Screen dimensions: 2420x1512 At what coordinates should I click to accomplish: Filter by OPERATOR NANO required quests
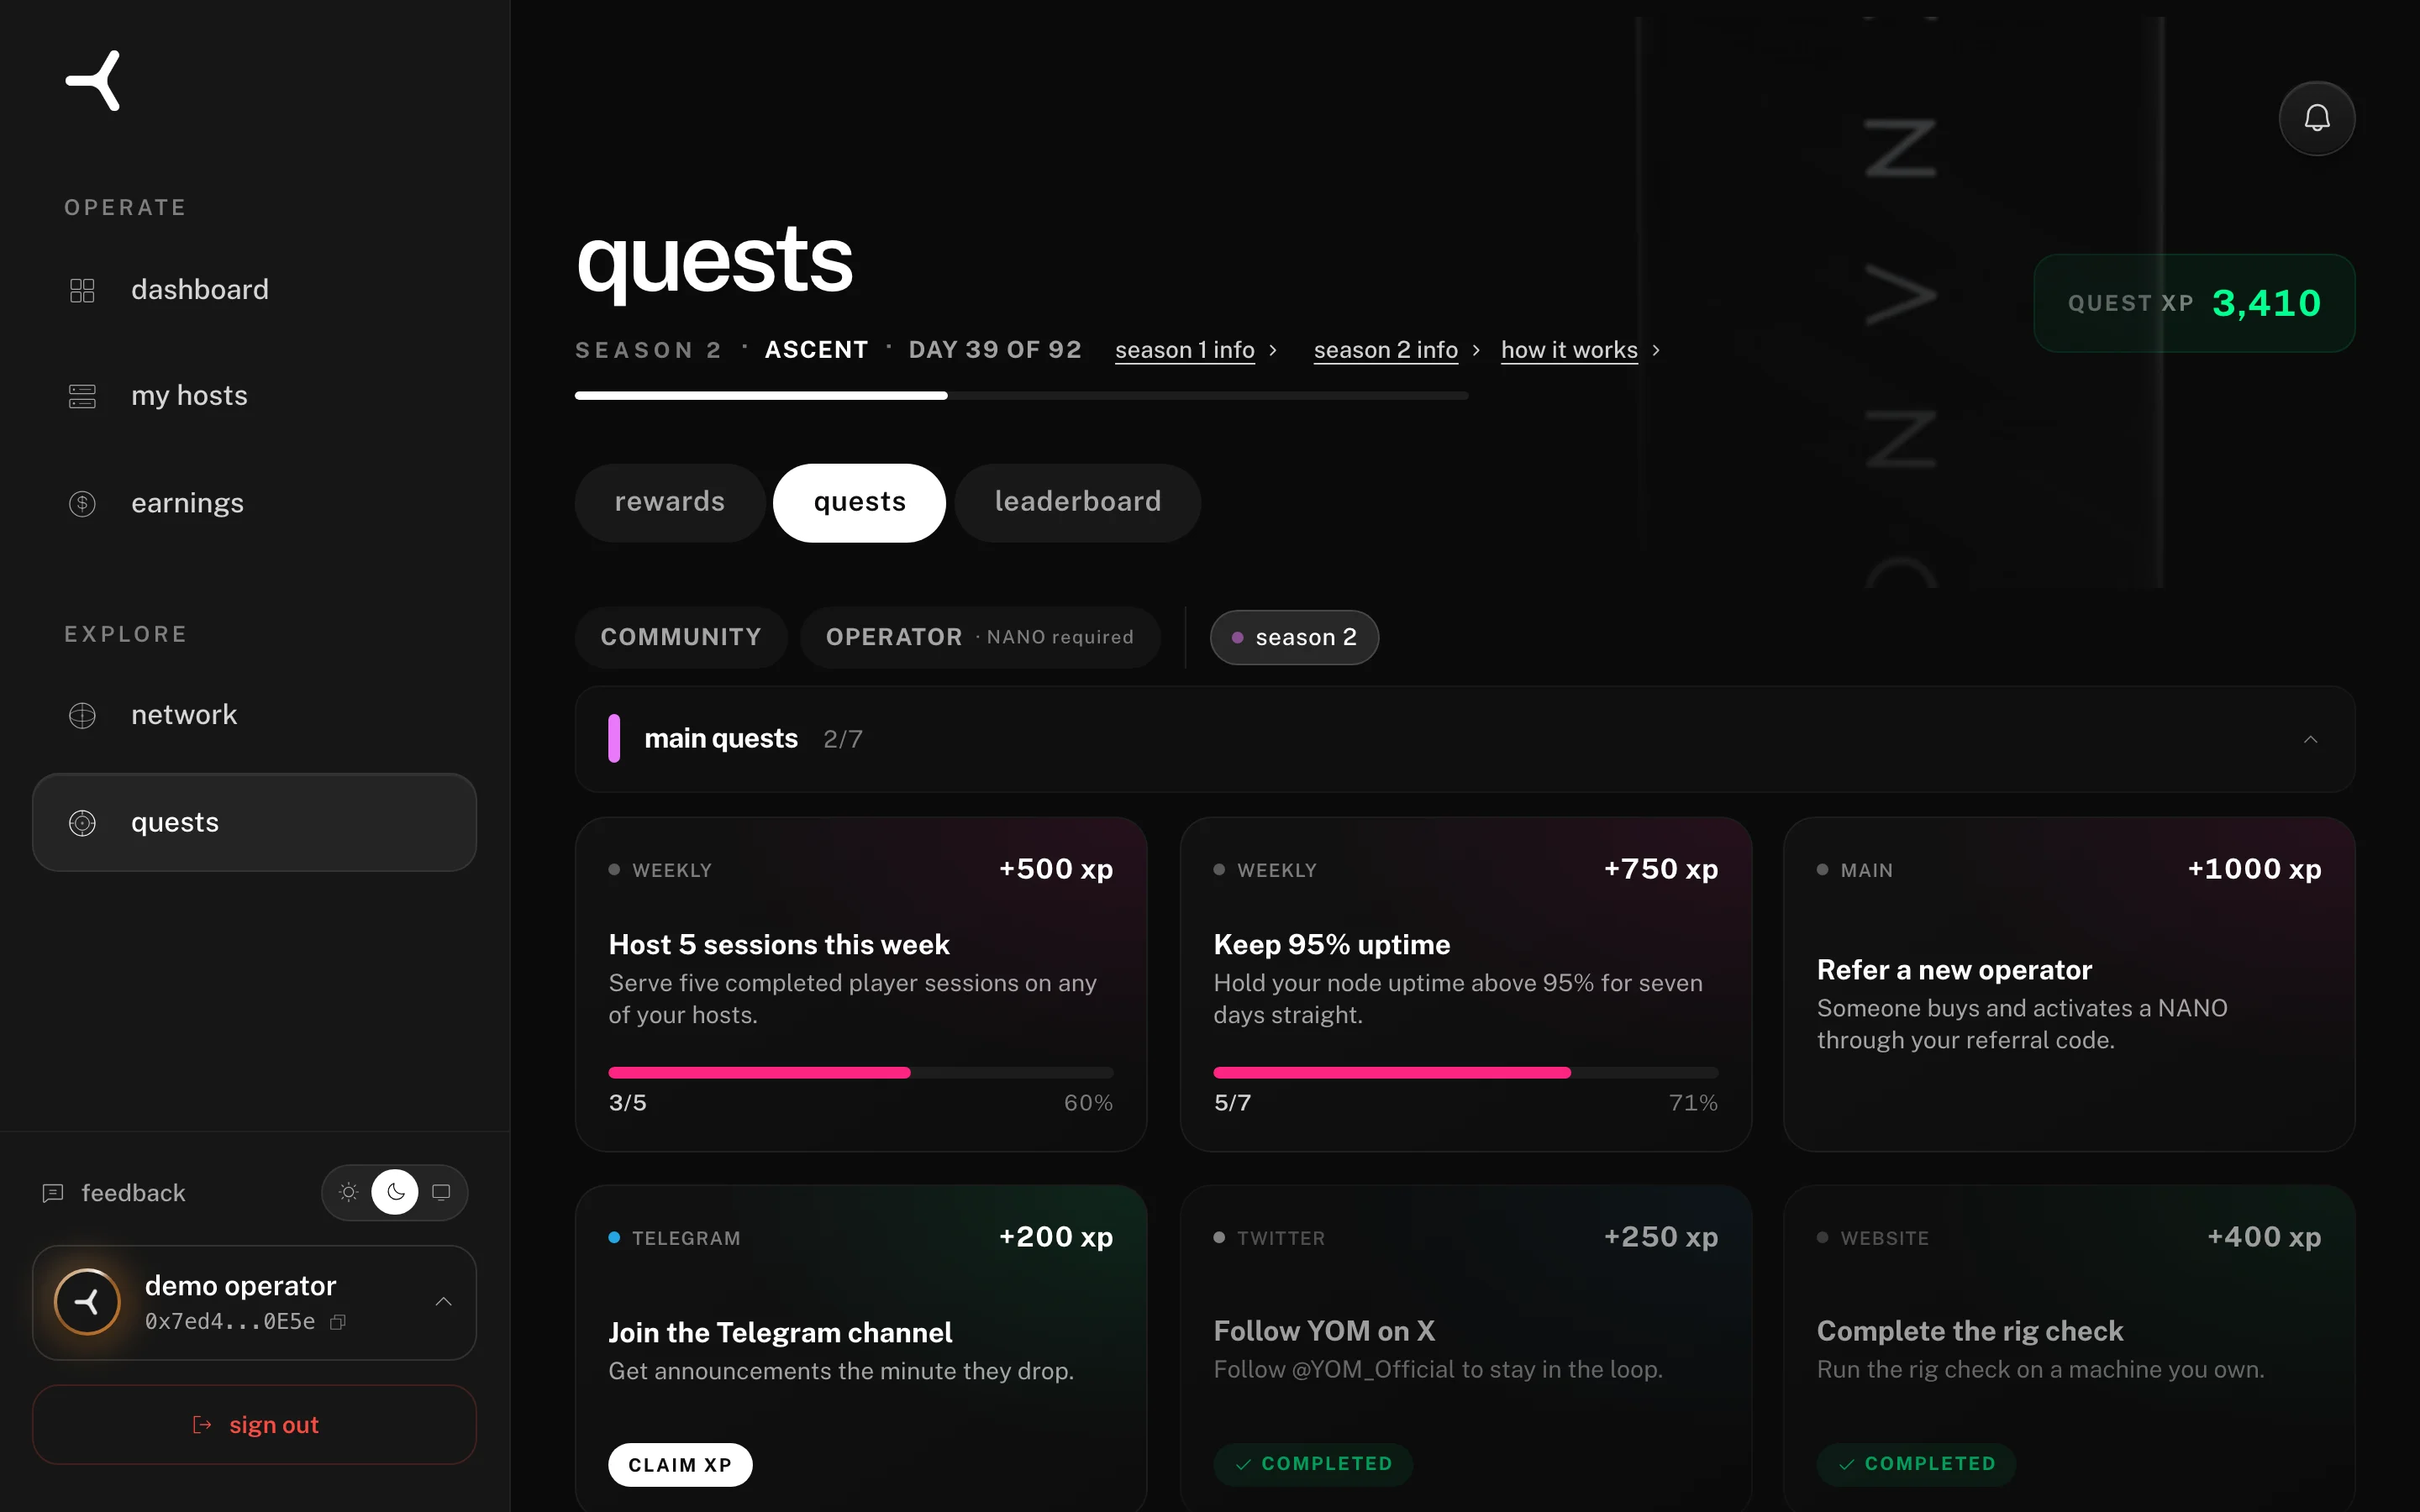pyautogui.click(x=980, y=637)
